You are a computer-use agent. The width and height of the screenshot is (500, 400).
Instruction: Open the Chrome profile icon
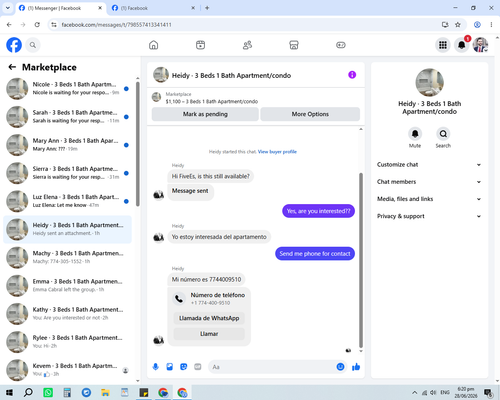point(477,25)
